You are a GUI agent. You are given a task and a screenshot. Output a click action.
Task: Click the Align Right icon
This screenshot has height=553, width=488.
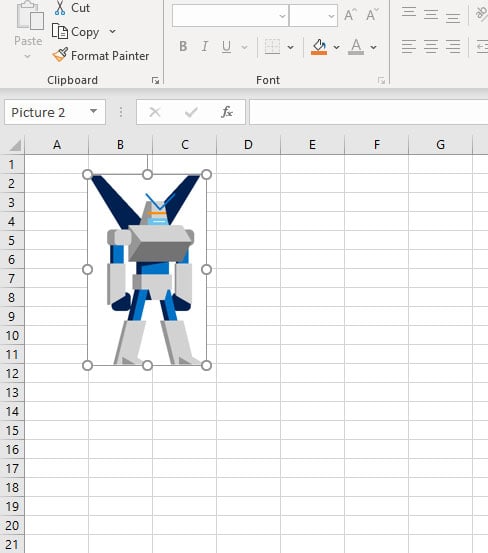click(453, 47)
